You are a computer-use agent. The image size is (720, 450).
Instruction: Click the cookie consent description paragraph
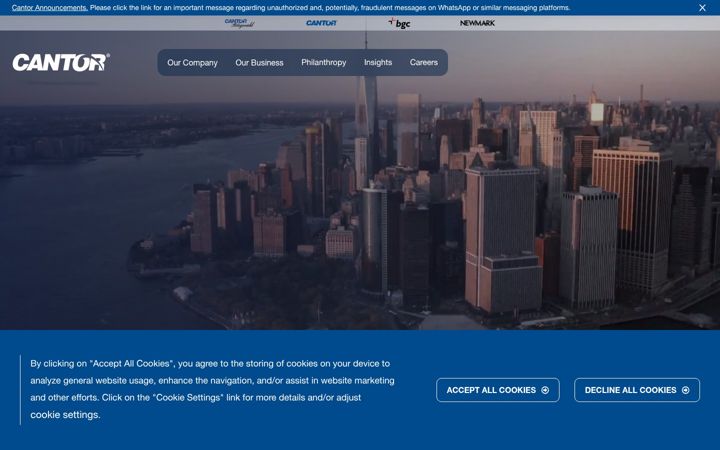212,389
